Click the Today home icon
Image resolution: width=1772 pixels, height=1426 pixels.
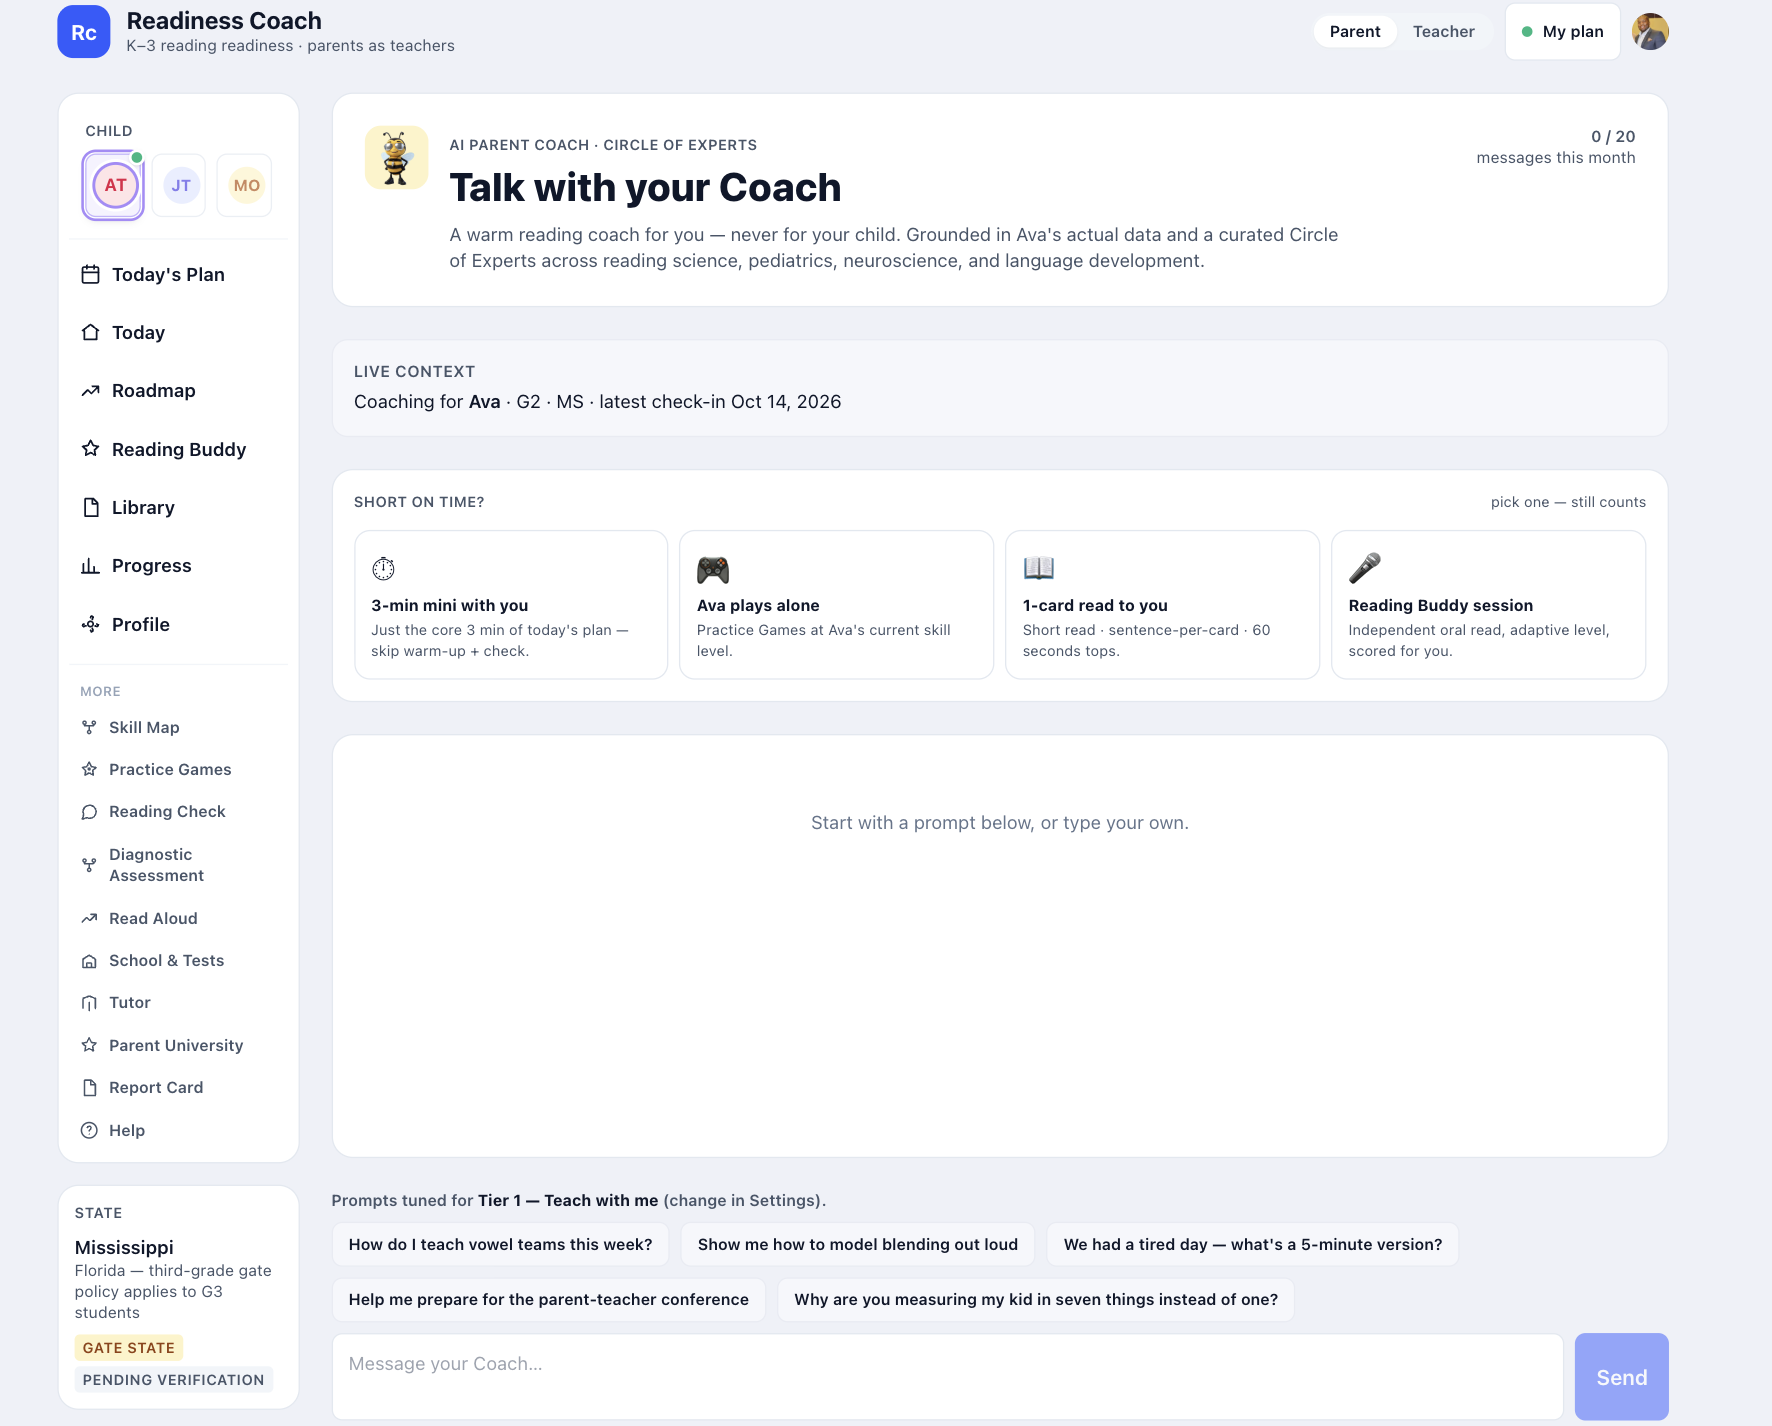91,332
